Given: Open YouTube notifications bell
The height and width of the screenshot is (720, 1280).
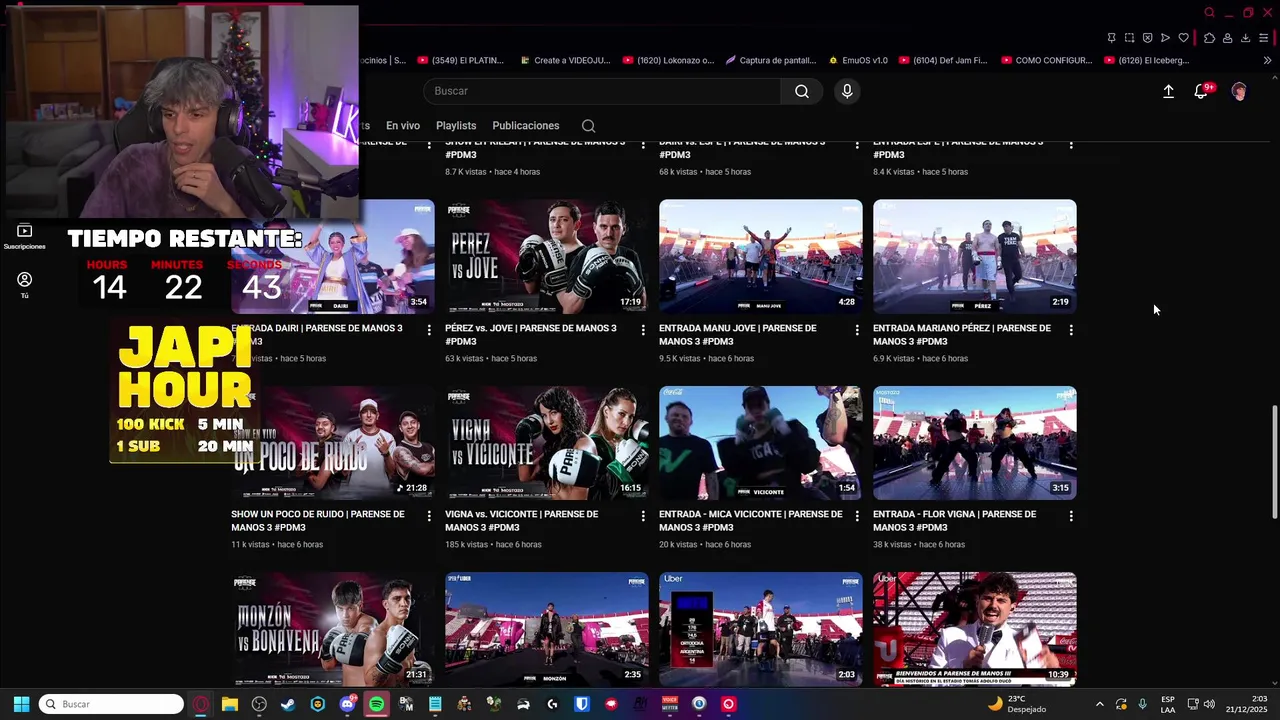Looking at the screenshot, I should click(x=1202, y=91).
